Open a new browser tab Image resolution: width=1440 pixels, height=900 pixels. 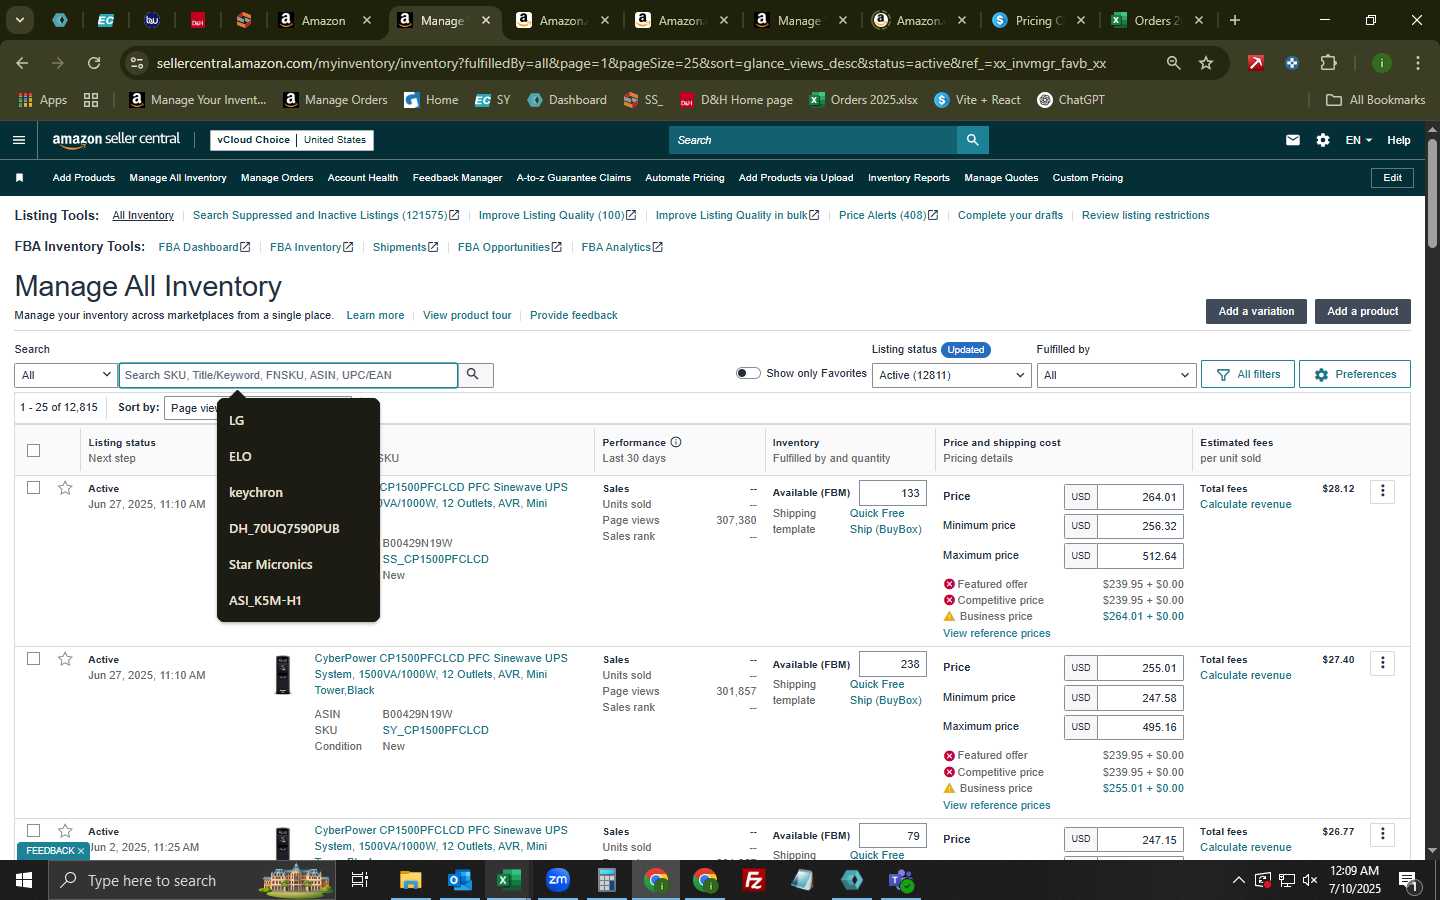click(x=1235, y=20)
